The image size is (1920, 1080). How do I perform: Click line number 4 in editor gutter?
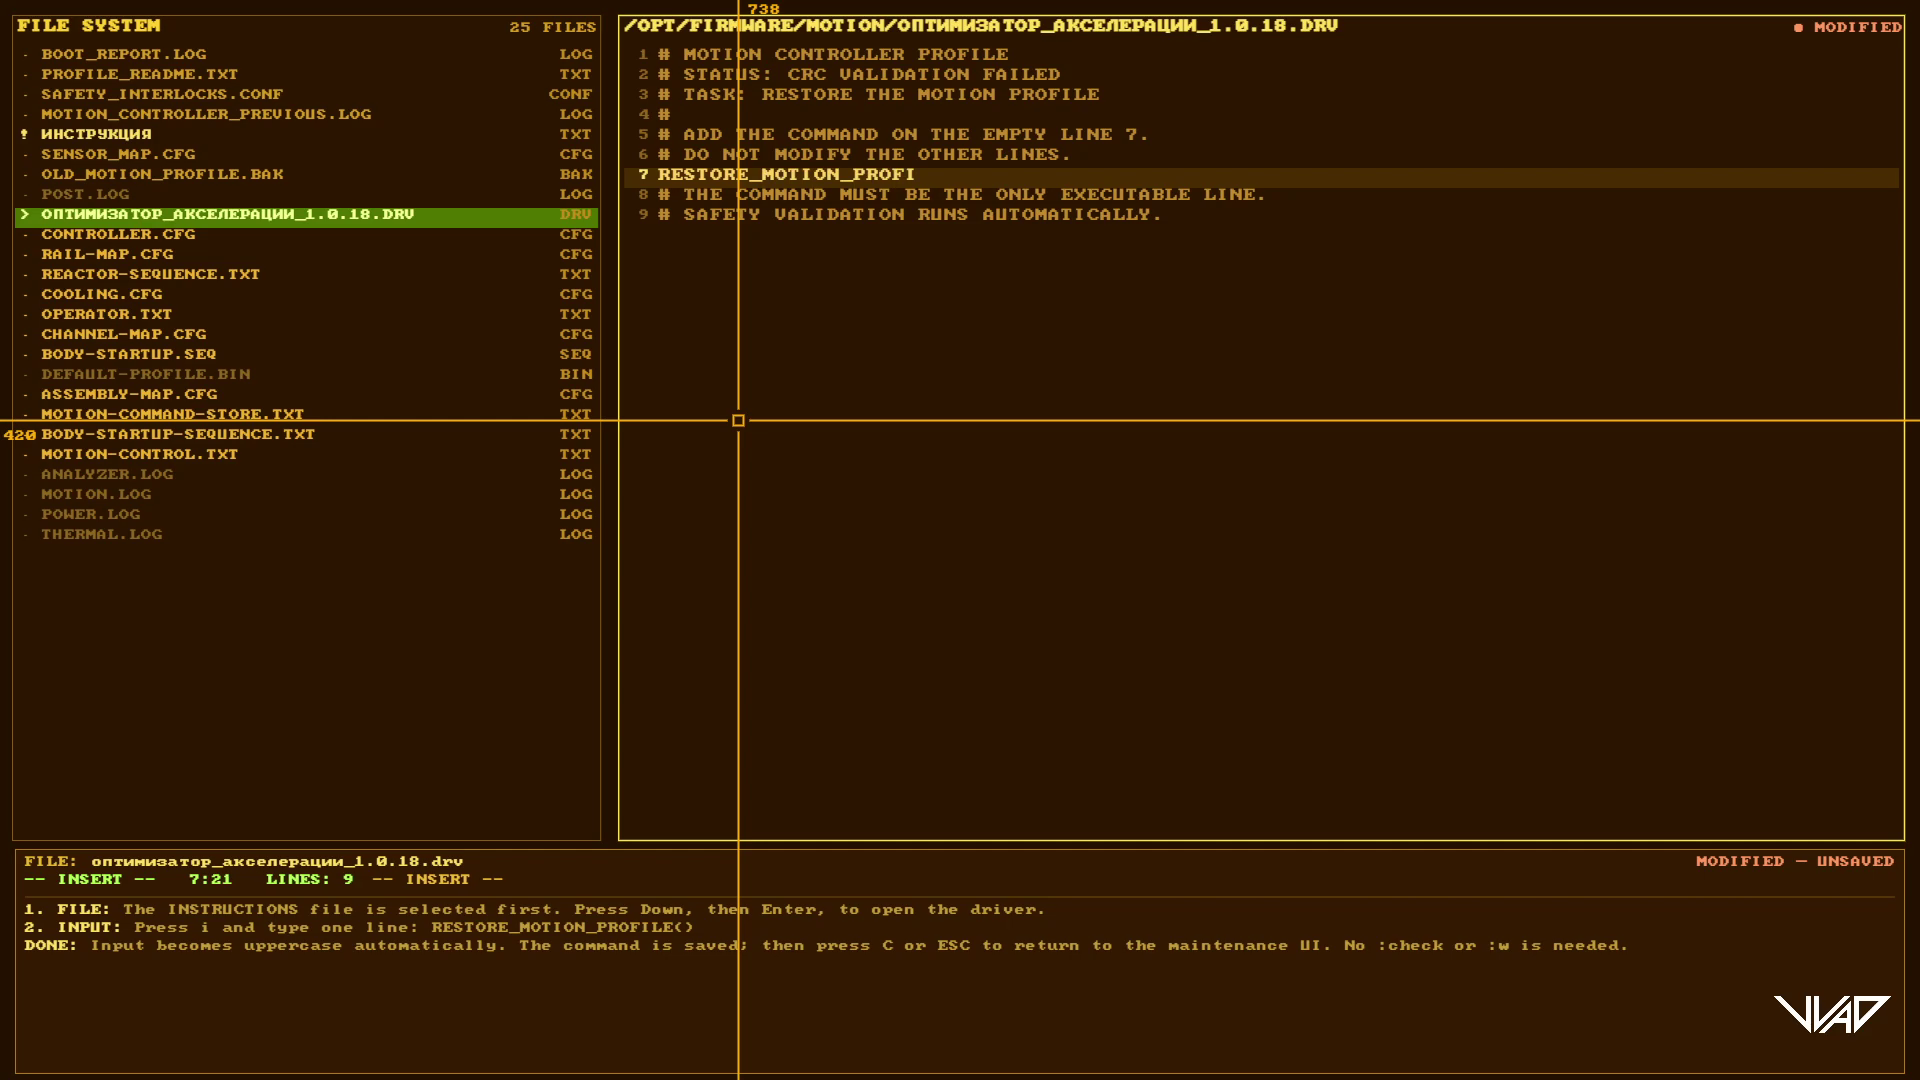(x=643, y=114)
